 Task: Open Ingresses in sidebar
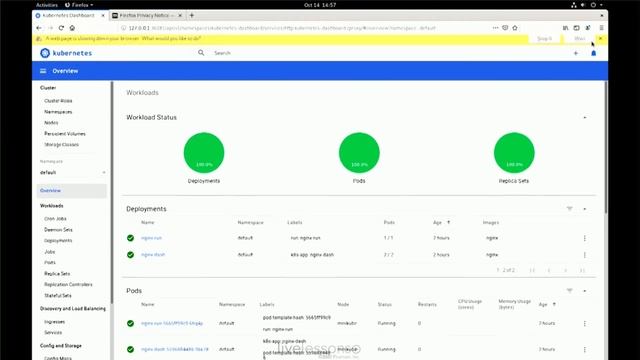coord(55,322)
